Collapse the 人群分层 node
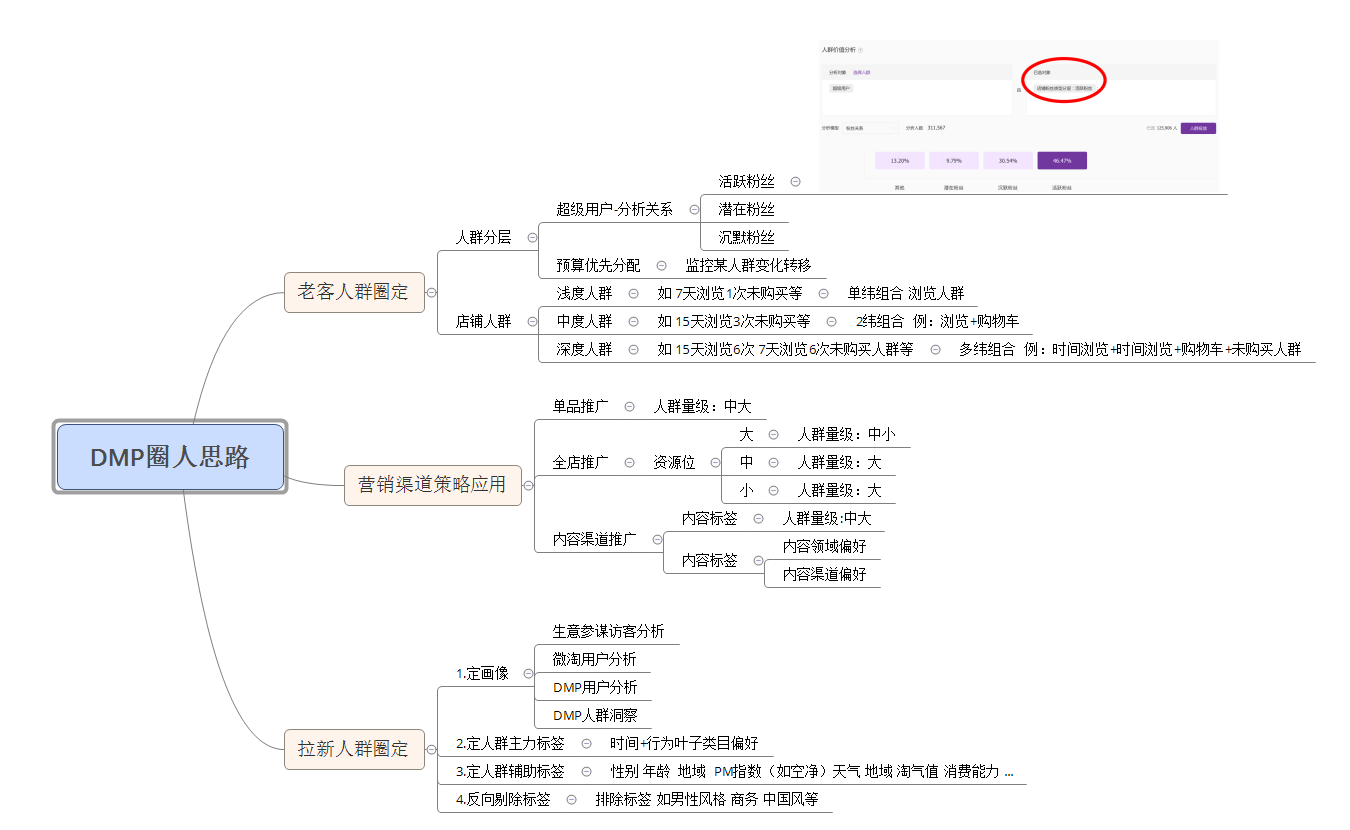1350x830 pixels. (532, 238)
